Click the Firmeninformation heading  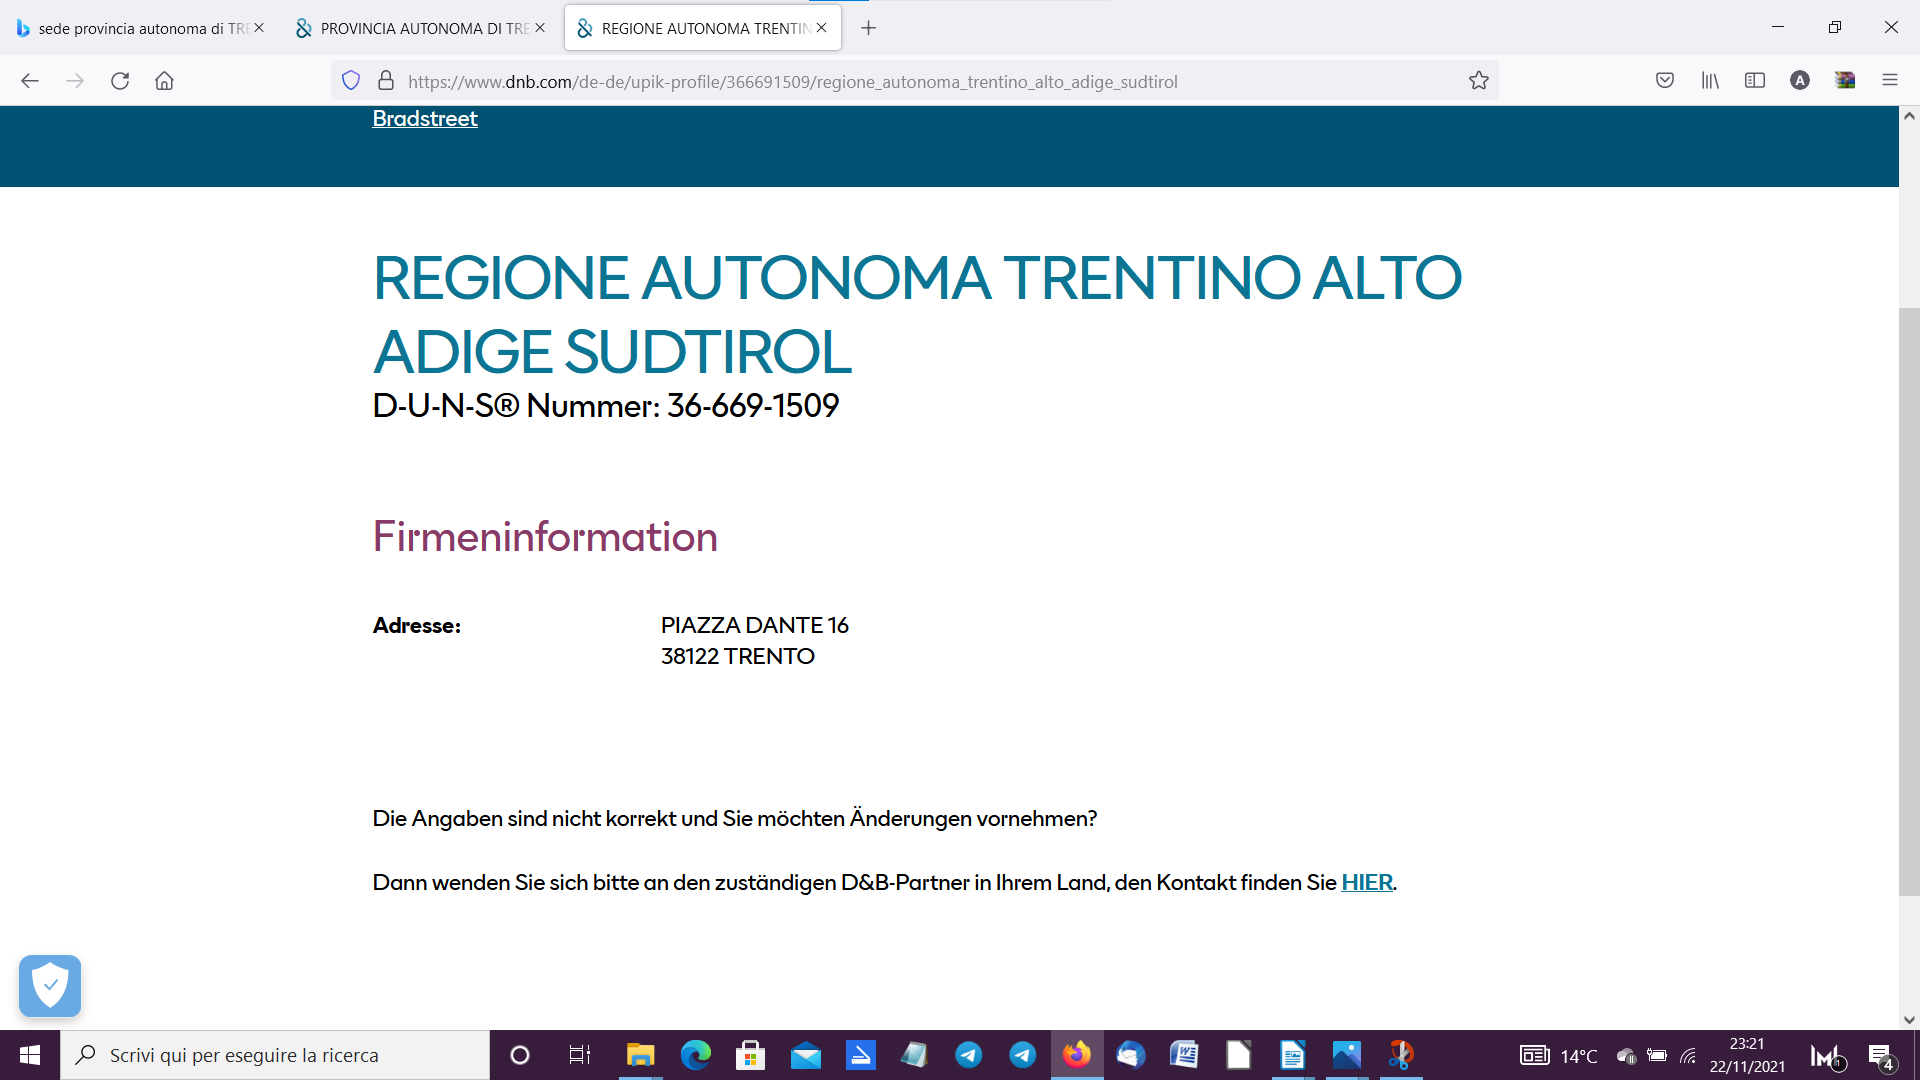coord(545,537)
